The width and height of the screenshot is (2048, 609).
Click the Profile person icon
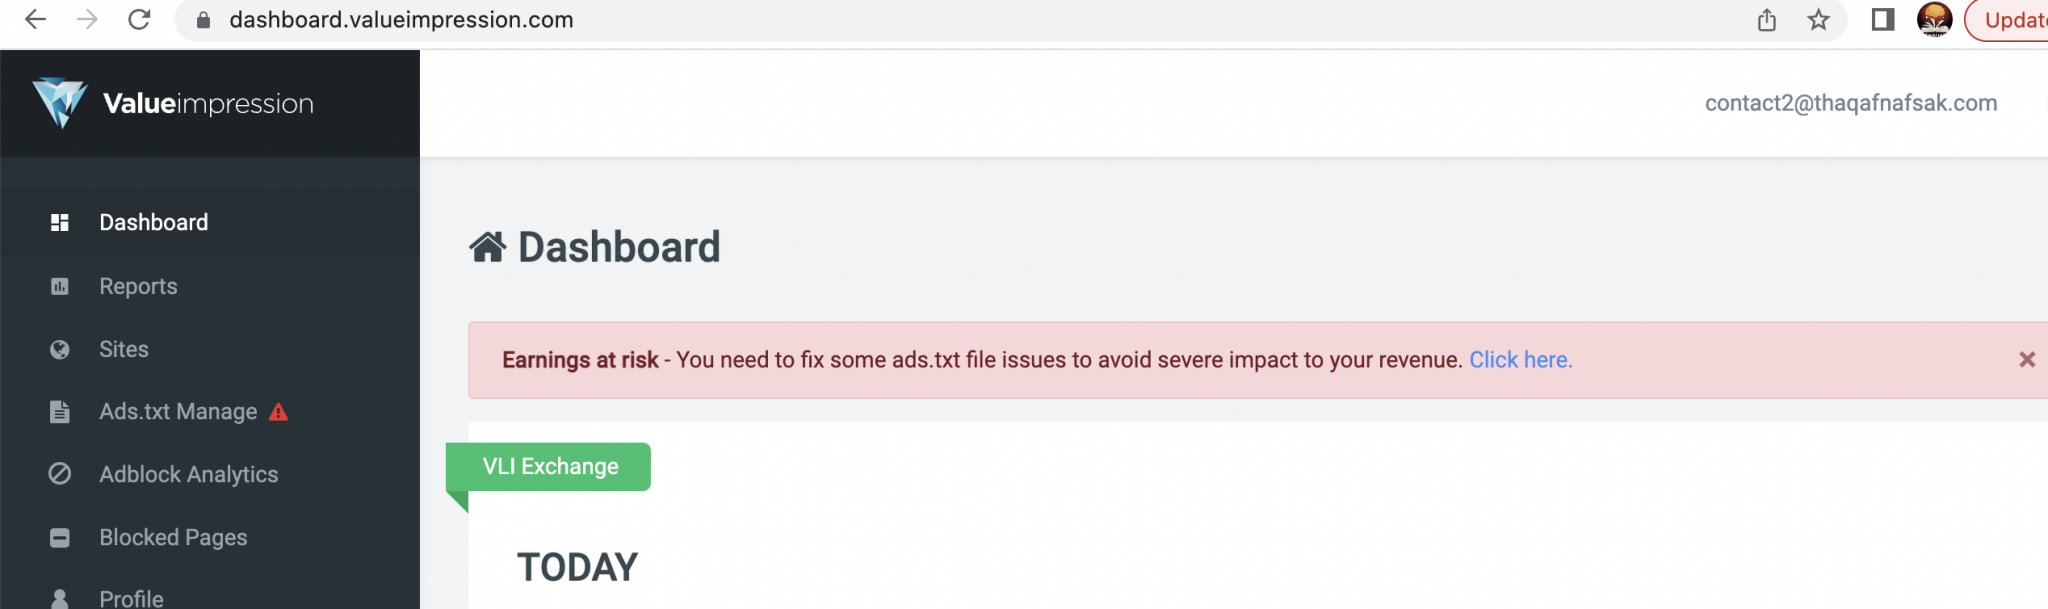tap(60, 598)
